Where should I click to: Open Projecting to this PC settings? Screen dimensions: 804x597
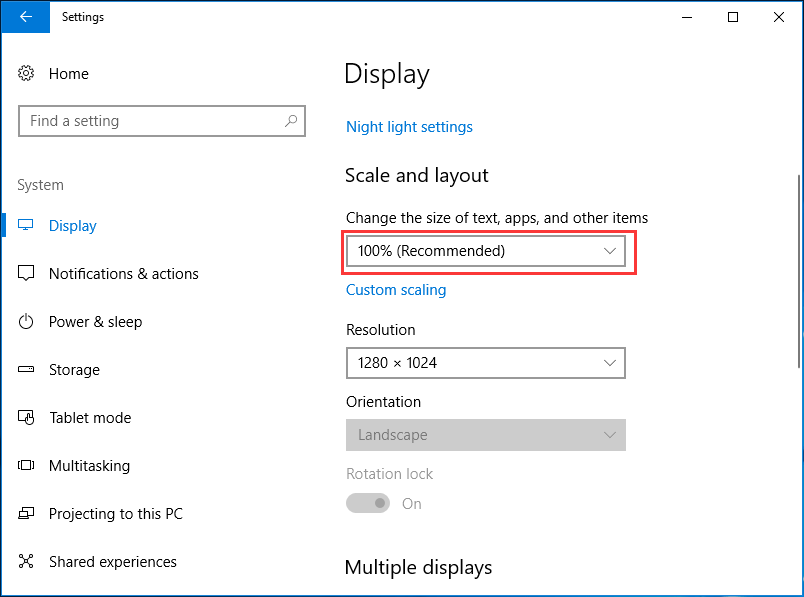115,513
